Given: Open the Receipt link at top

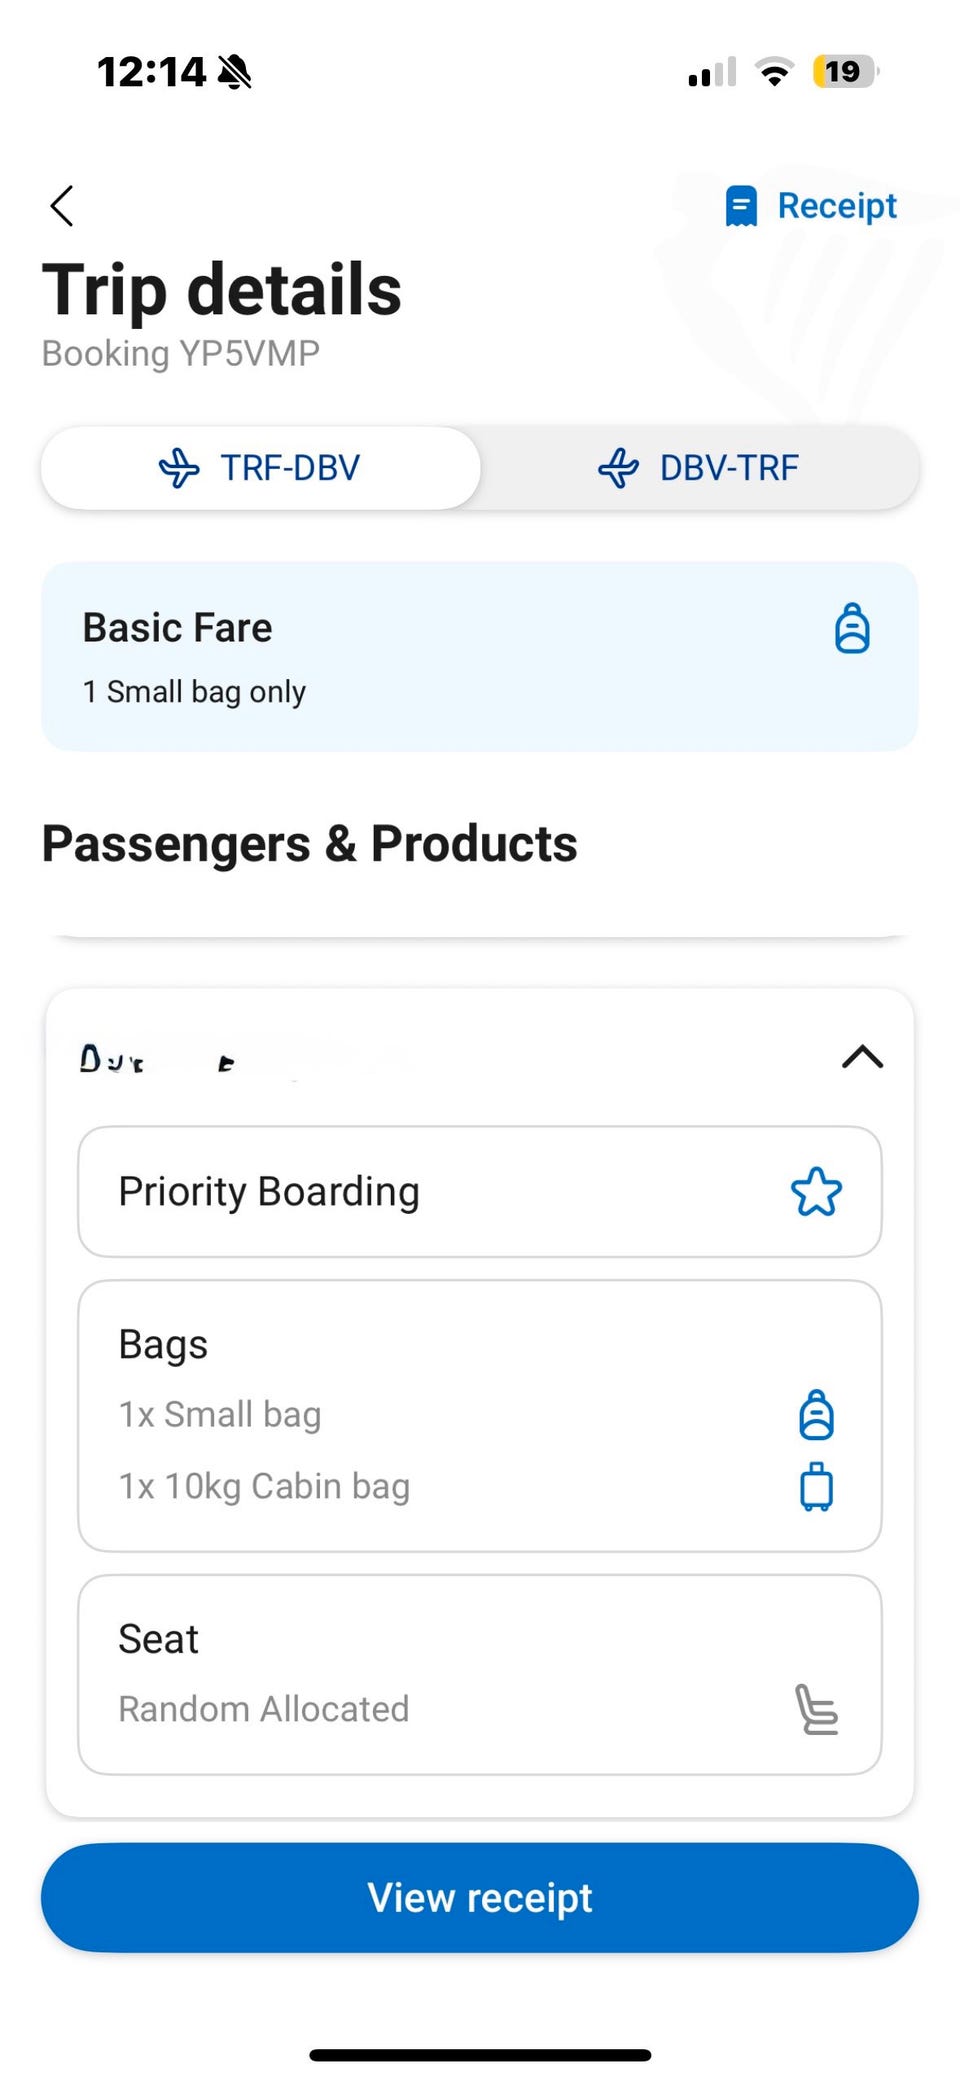Looking at the screenshot, I should tap(836, 206).
